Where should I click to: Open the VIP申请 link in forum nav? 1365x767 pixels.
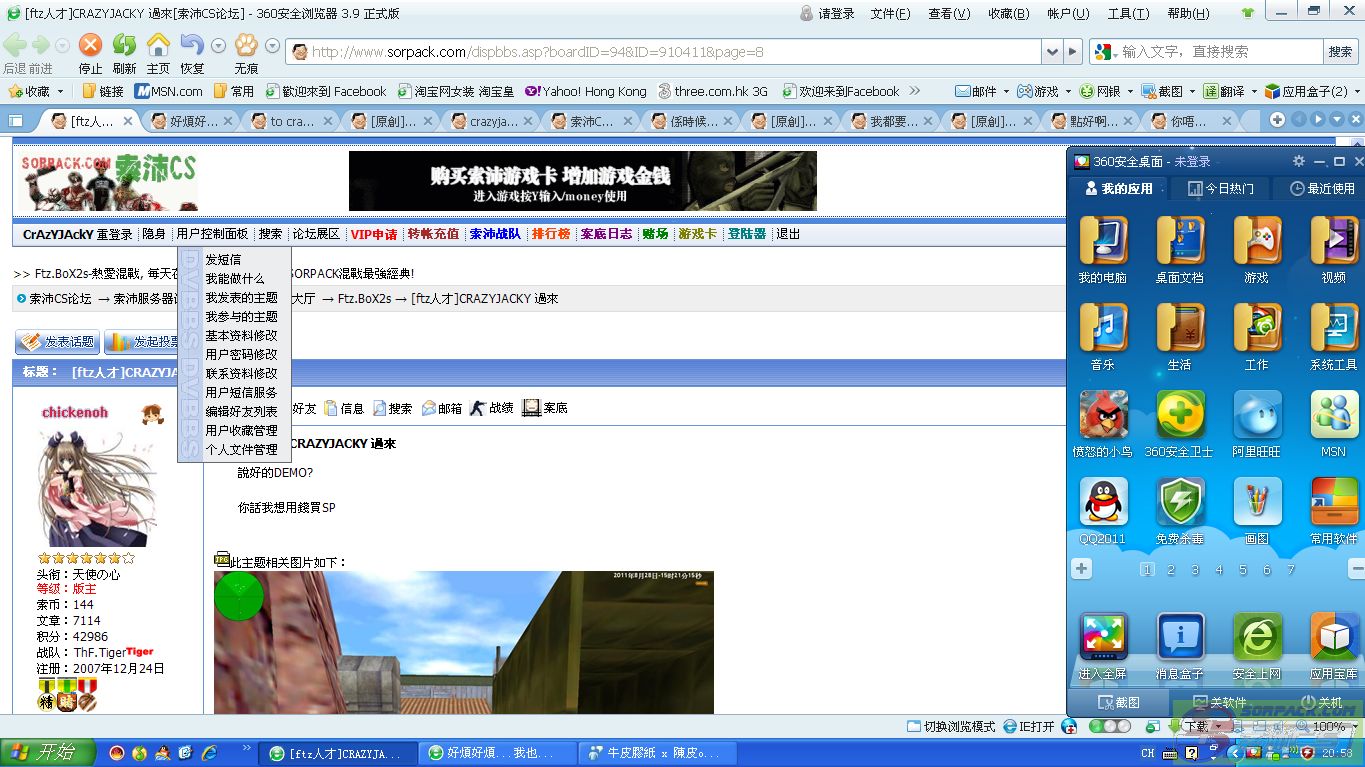[x=373, y=234]
